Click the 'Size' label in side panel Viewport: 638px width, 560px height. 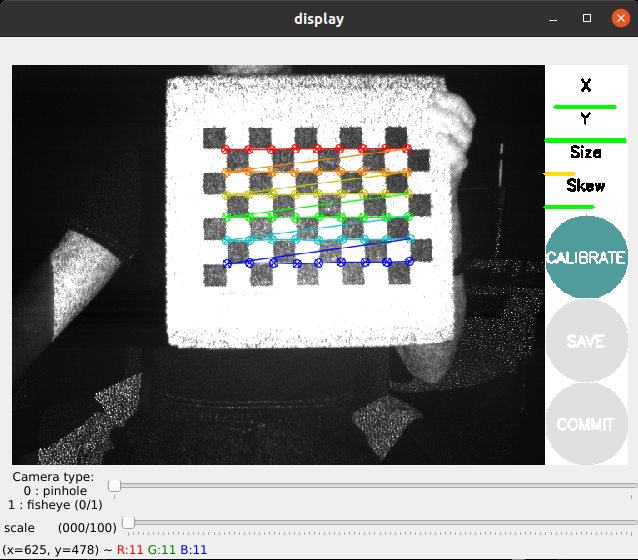pos(586,152)
